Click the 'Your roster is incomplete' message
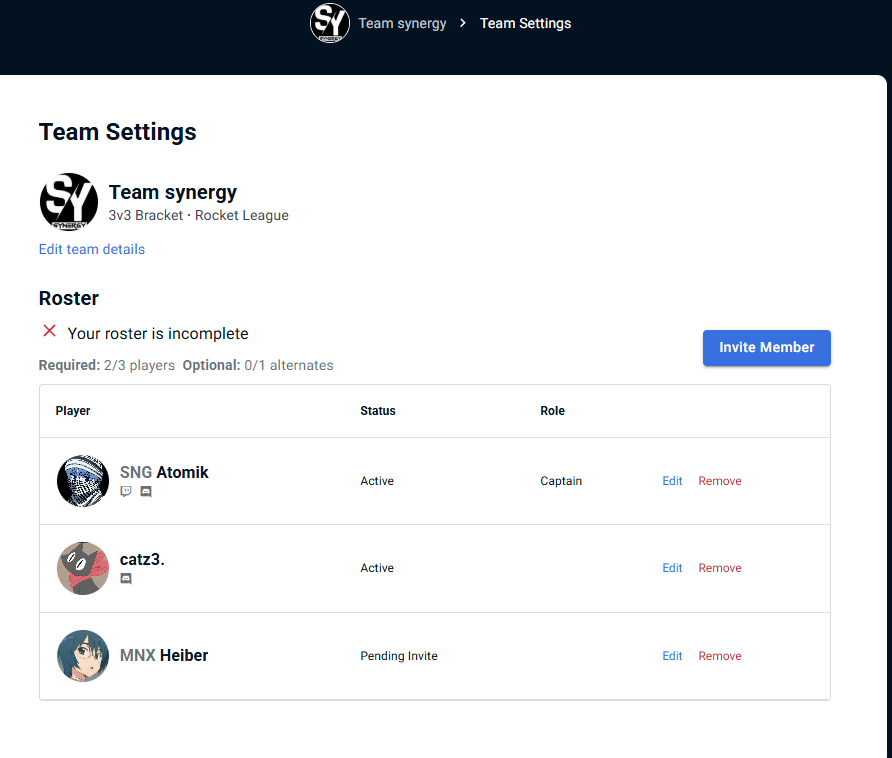 [x=158, y=333]
